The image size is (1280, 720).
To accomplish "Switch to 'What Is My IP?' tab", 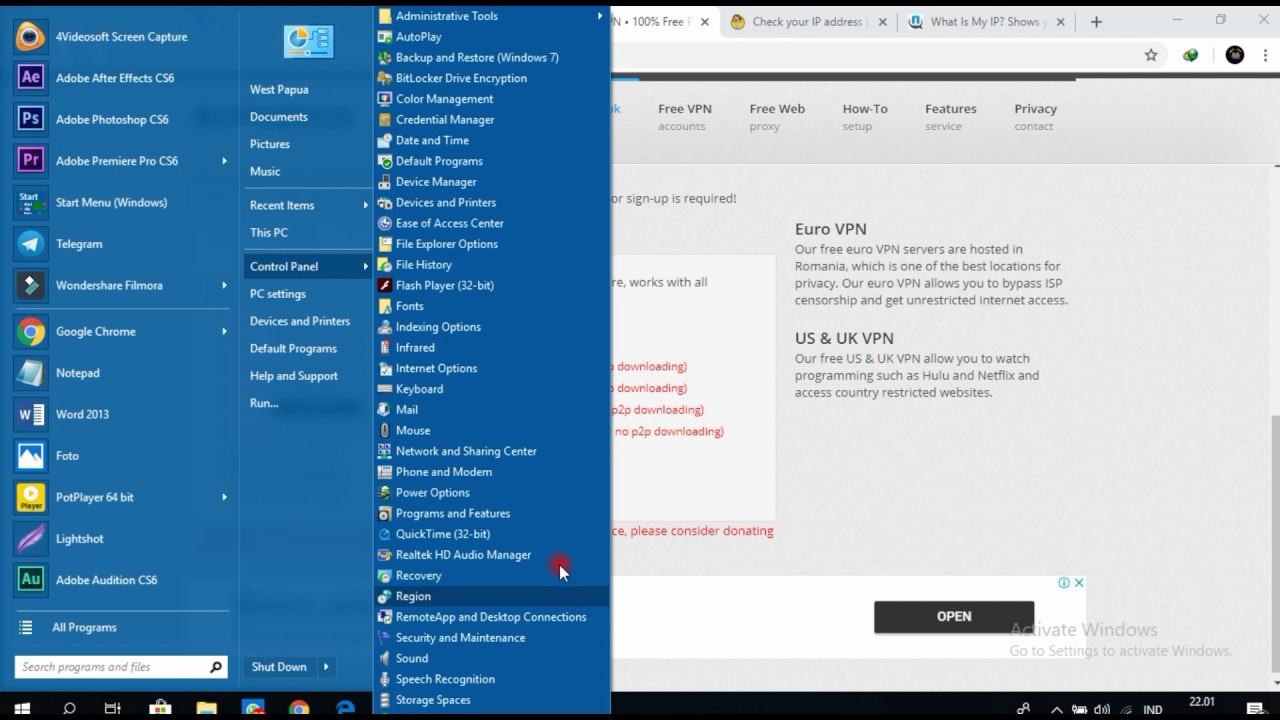I will pos(985,22).
